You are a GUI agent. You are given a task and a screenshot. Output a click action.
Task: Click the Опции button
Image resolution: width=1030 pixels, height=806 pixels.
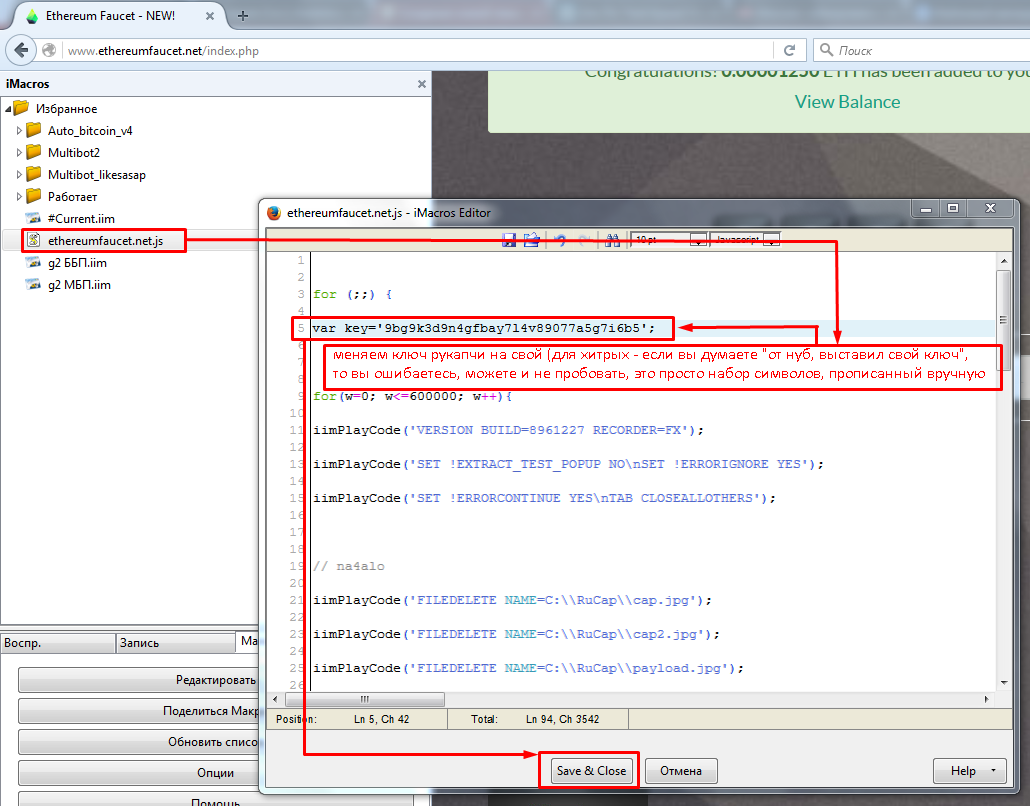tap(139, 772)
